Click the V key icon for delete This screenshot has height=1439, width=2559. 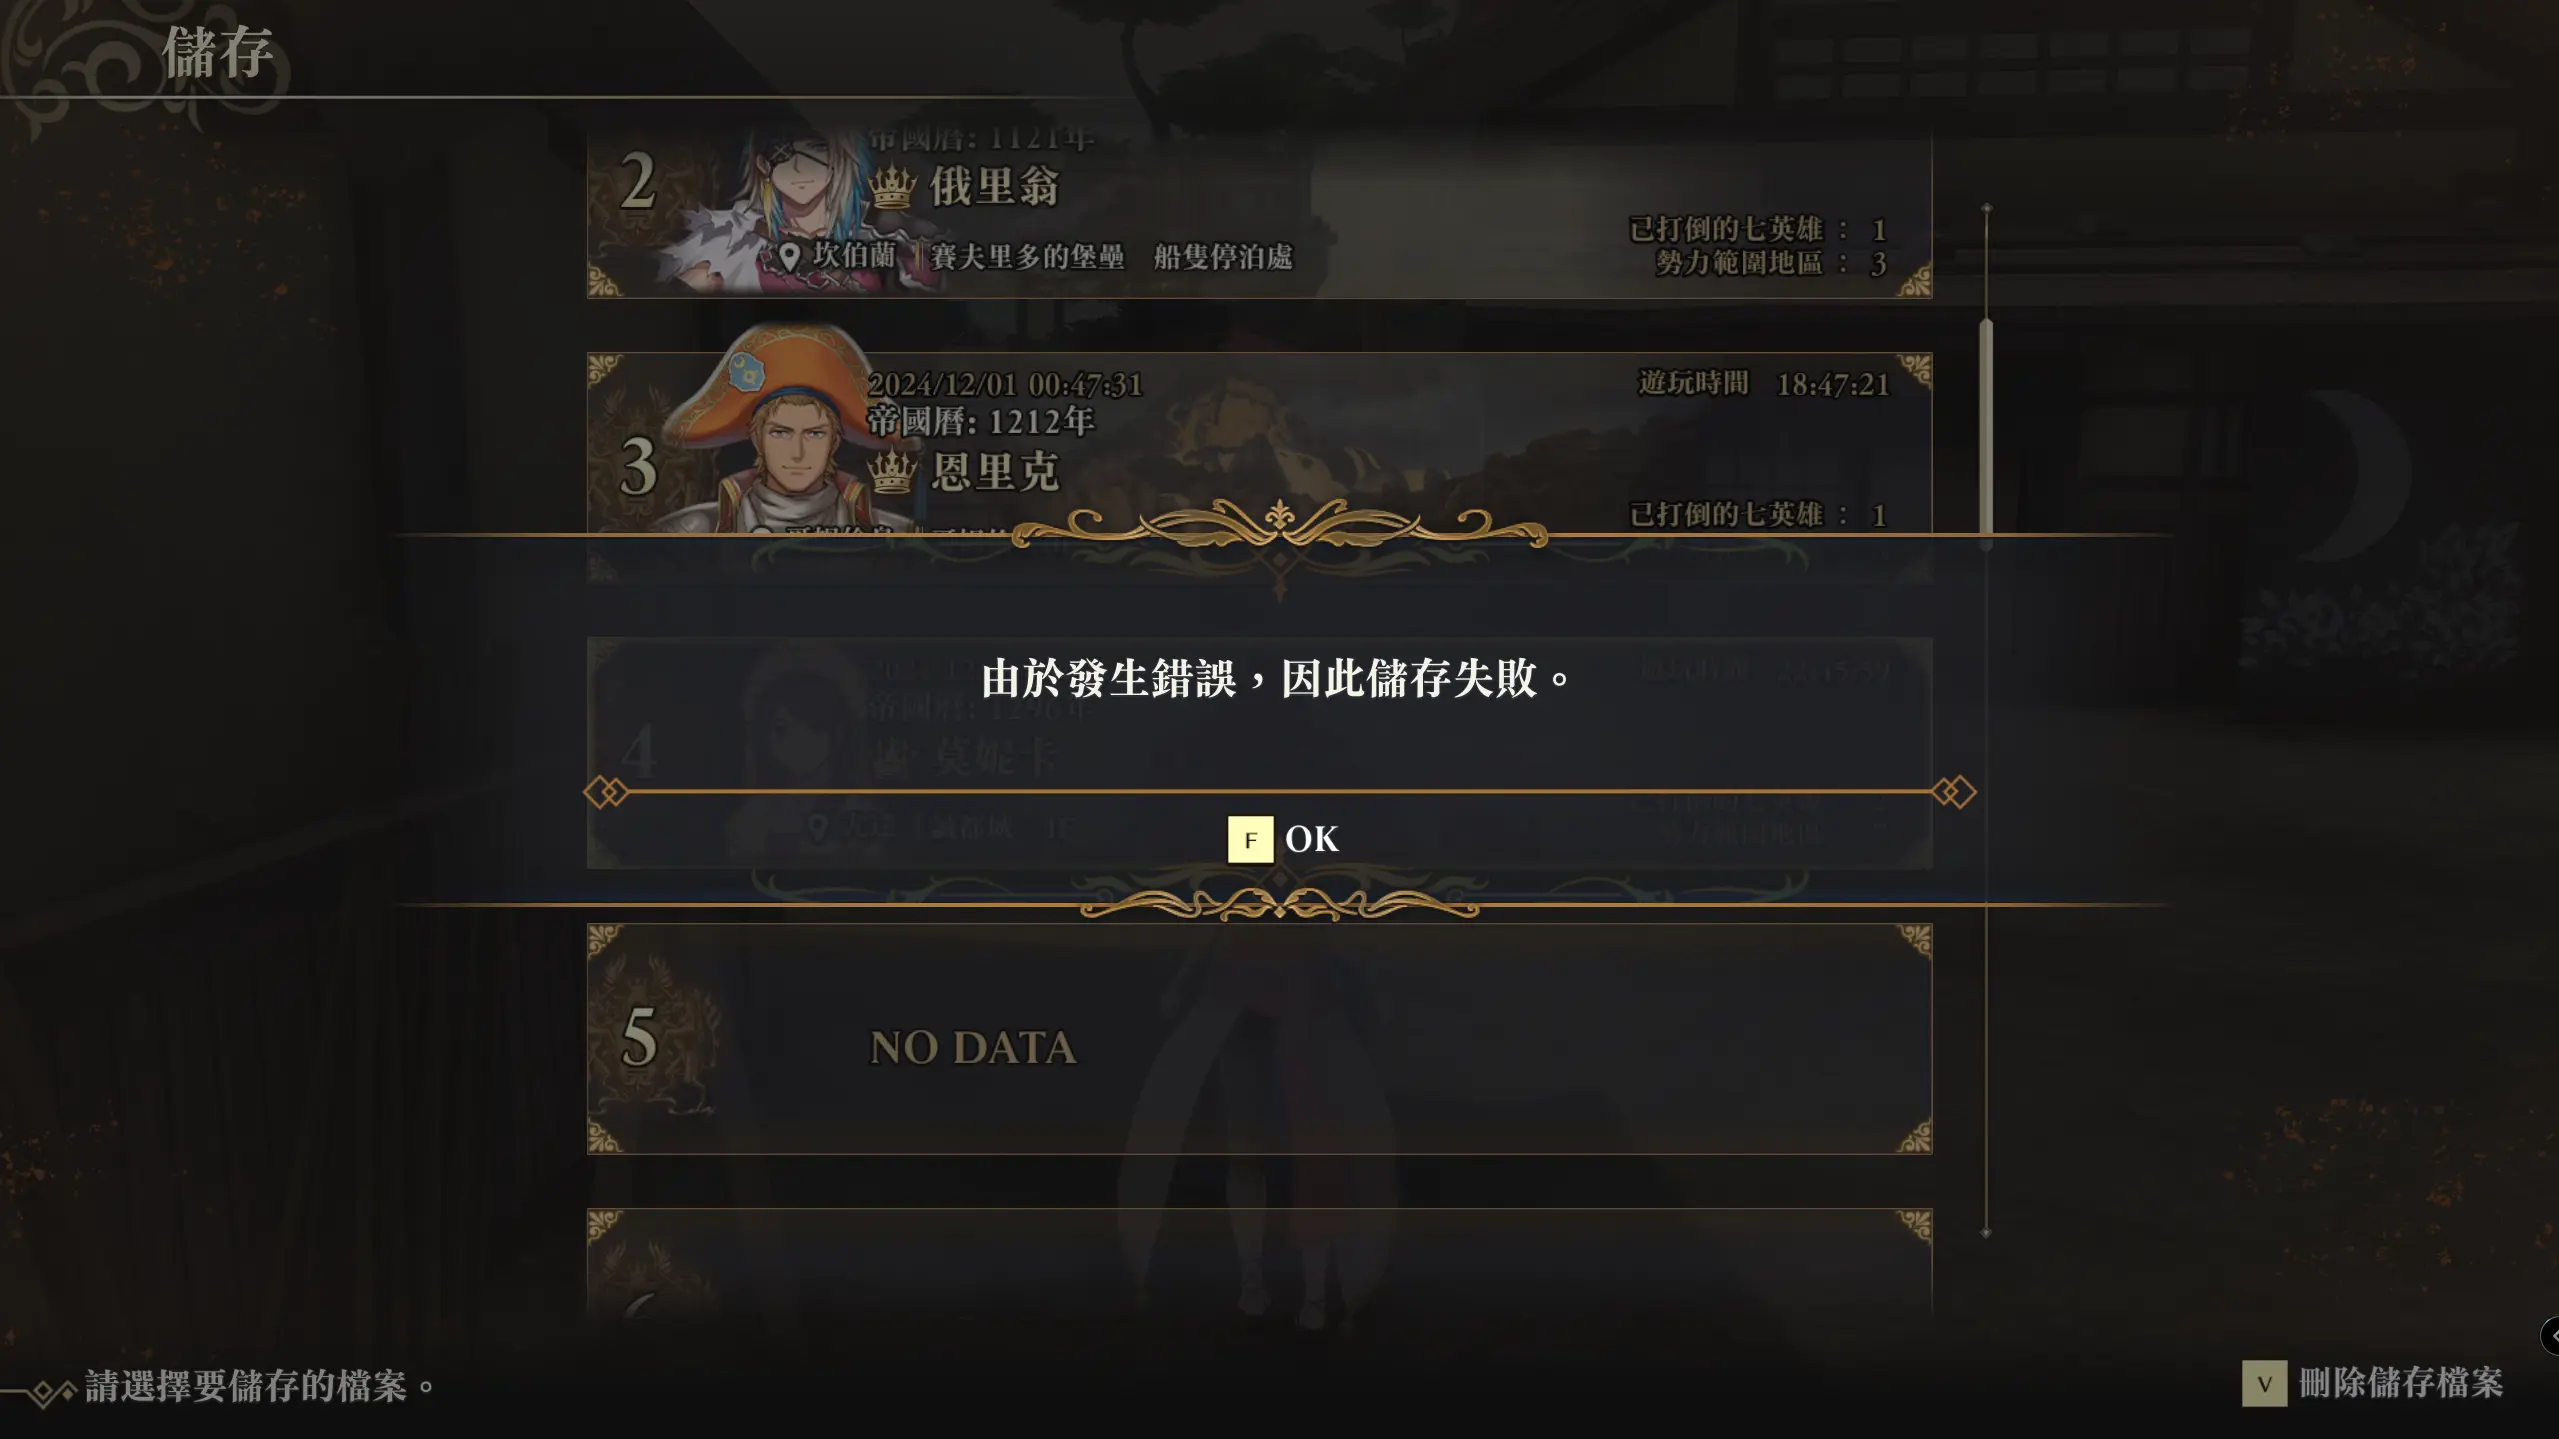pyautogui.click(x=2264, y=1384)
